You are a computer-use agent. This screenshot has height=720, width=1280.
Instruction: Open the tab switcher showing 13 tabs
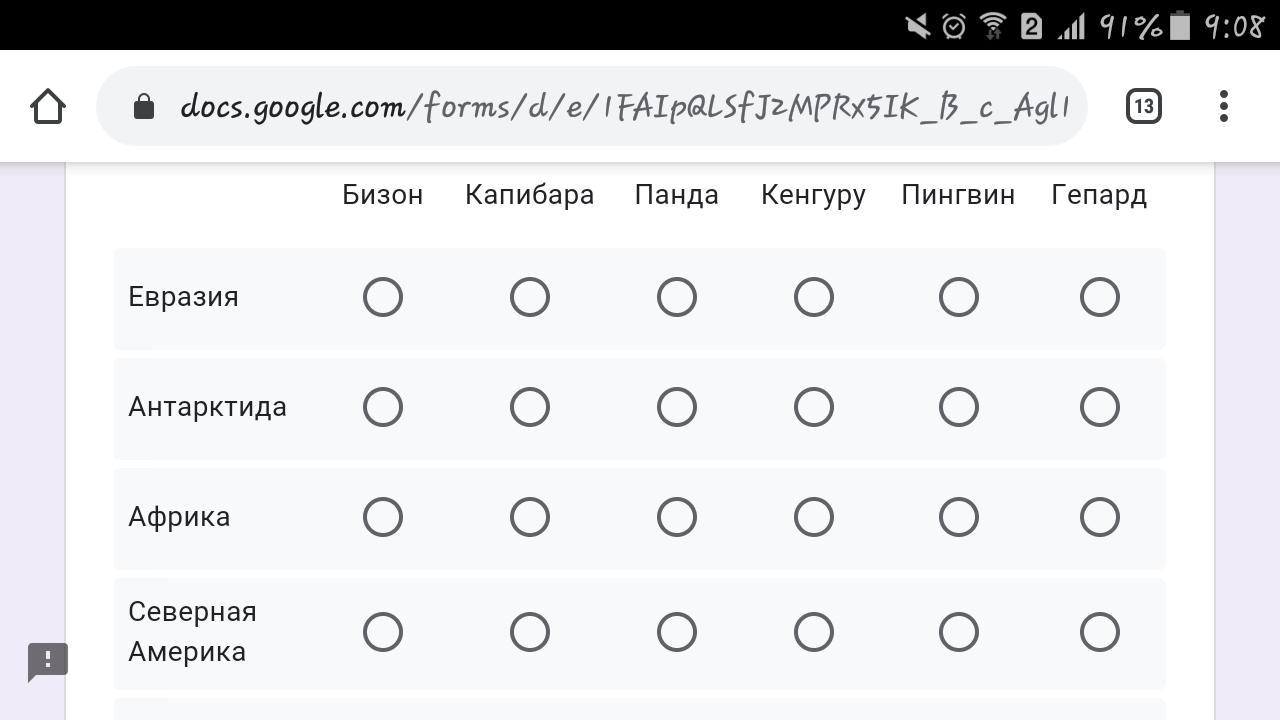coord(1143,106)
